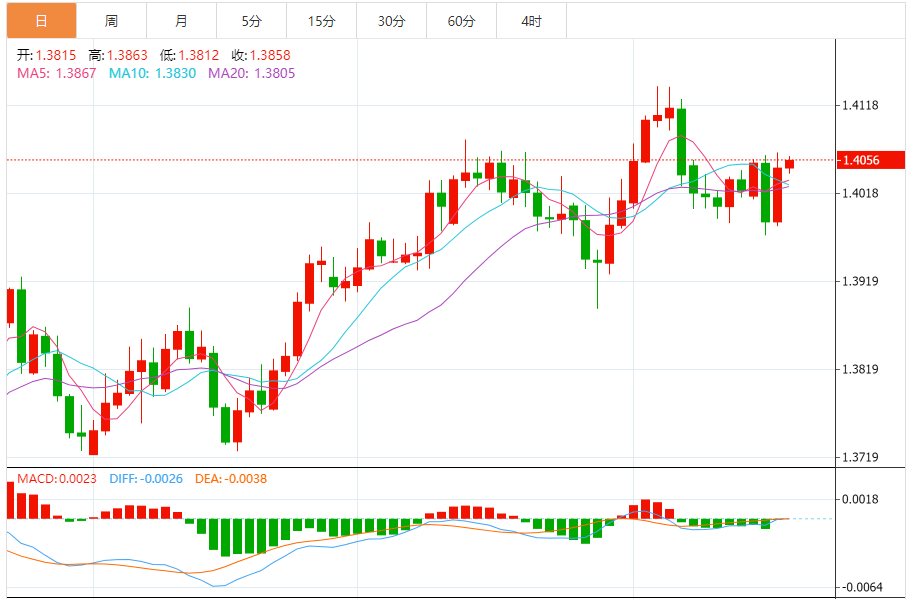Screen dimensions: 911x599
Task: Click the -0.0064 MACD axis label
Action: point(860,587)
